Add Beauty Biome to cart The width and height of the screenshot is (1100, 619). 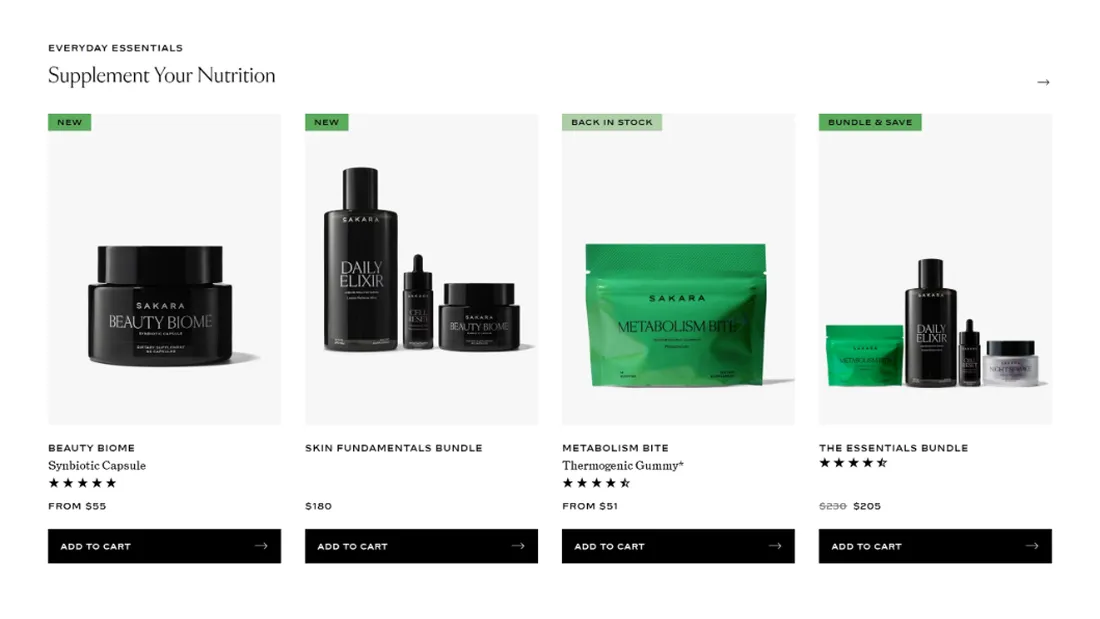coord(164,546)
